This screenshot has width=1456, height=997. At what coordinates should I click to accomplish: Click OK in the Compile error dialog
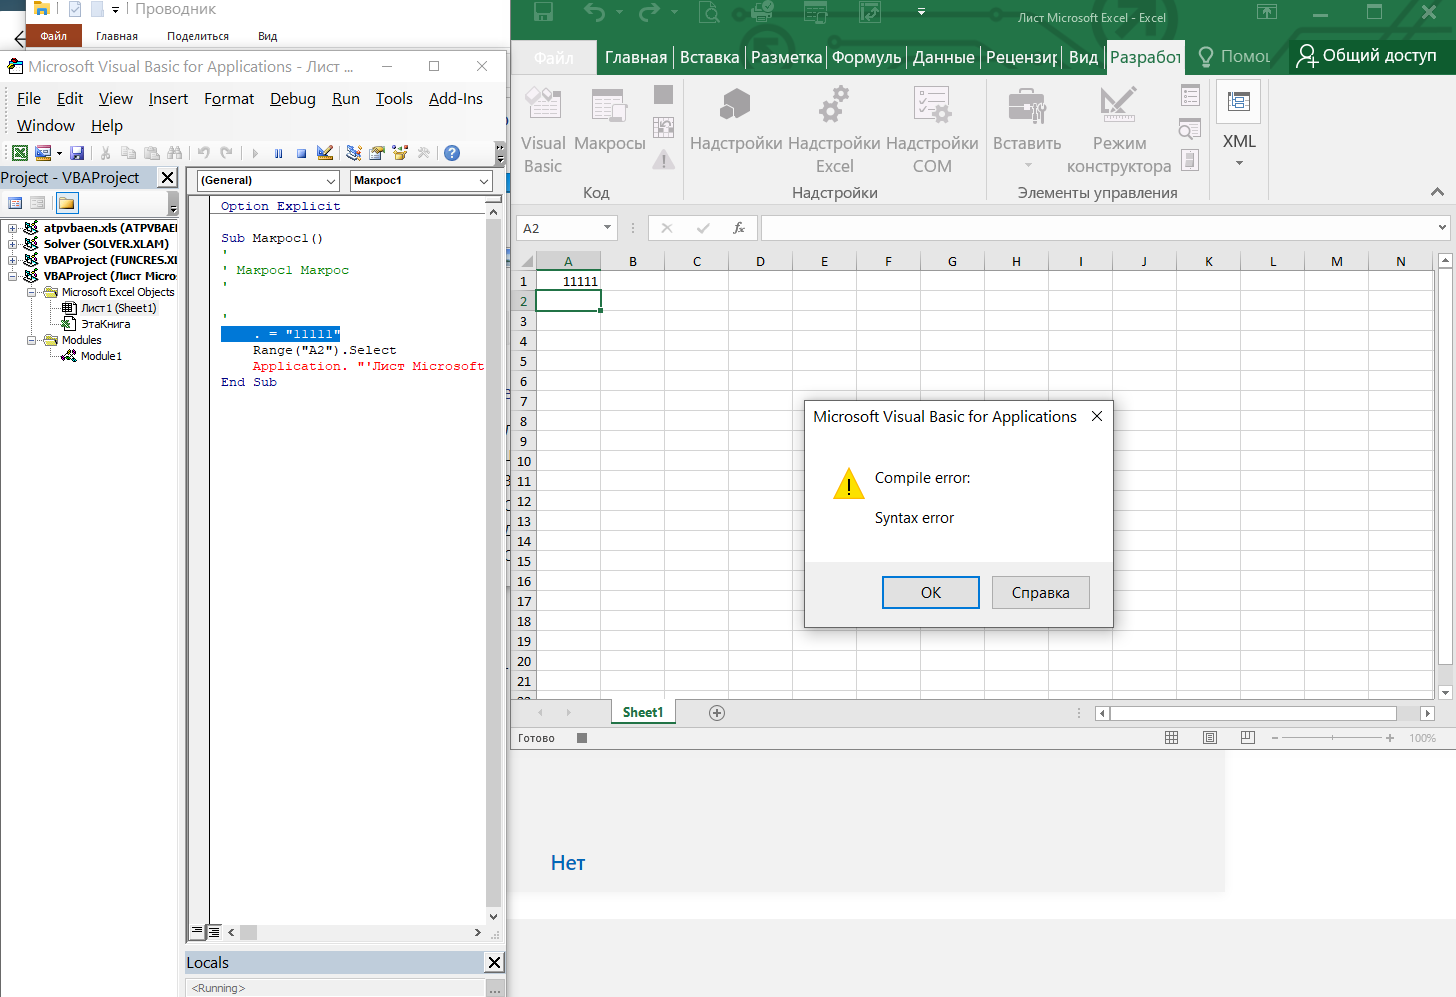click(931, 592)
